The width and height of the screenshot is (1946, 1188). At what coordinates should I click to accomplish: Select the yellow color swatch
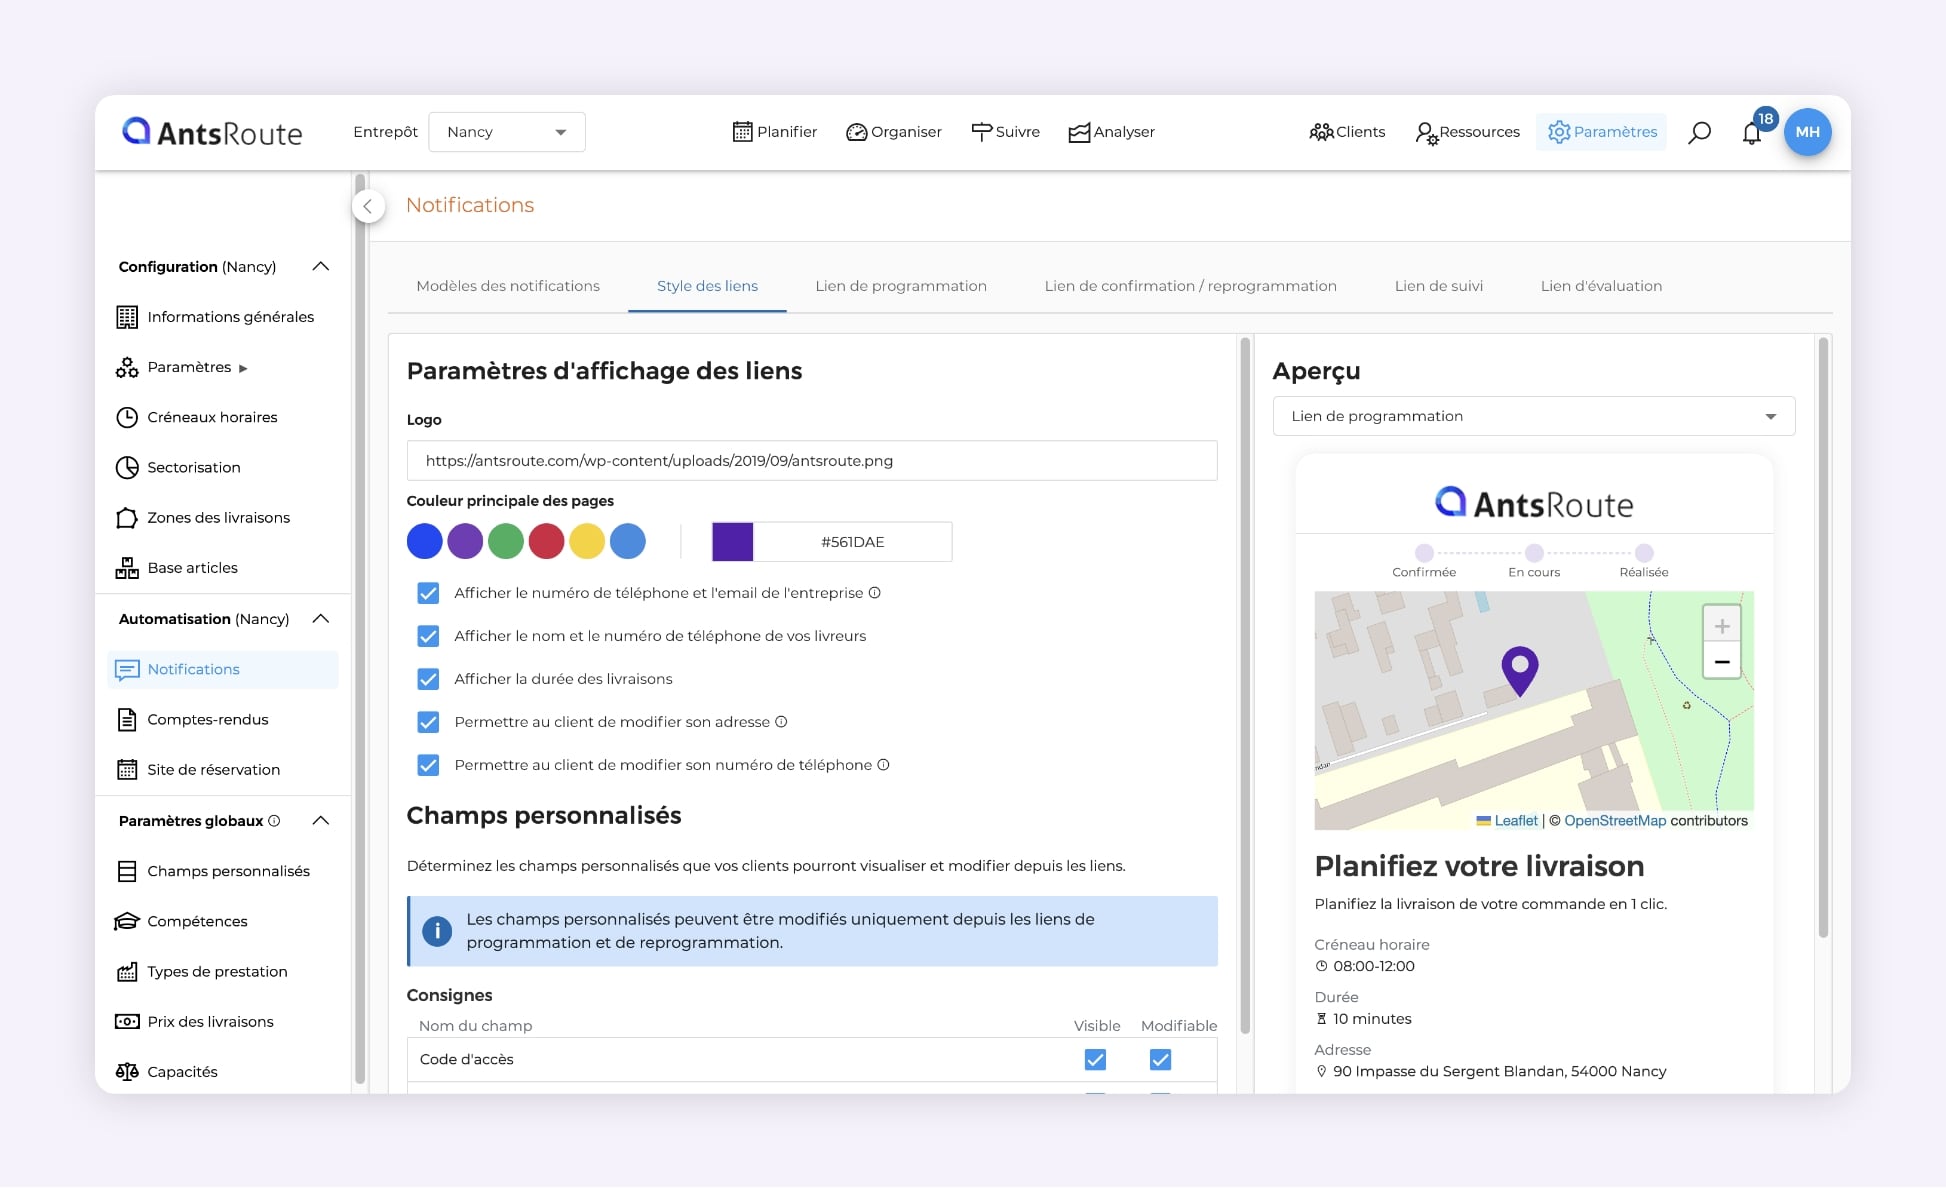[587, 541]
